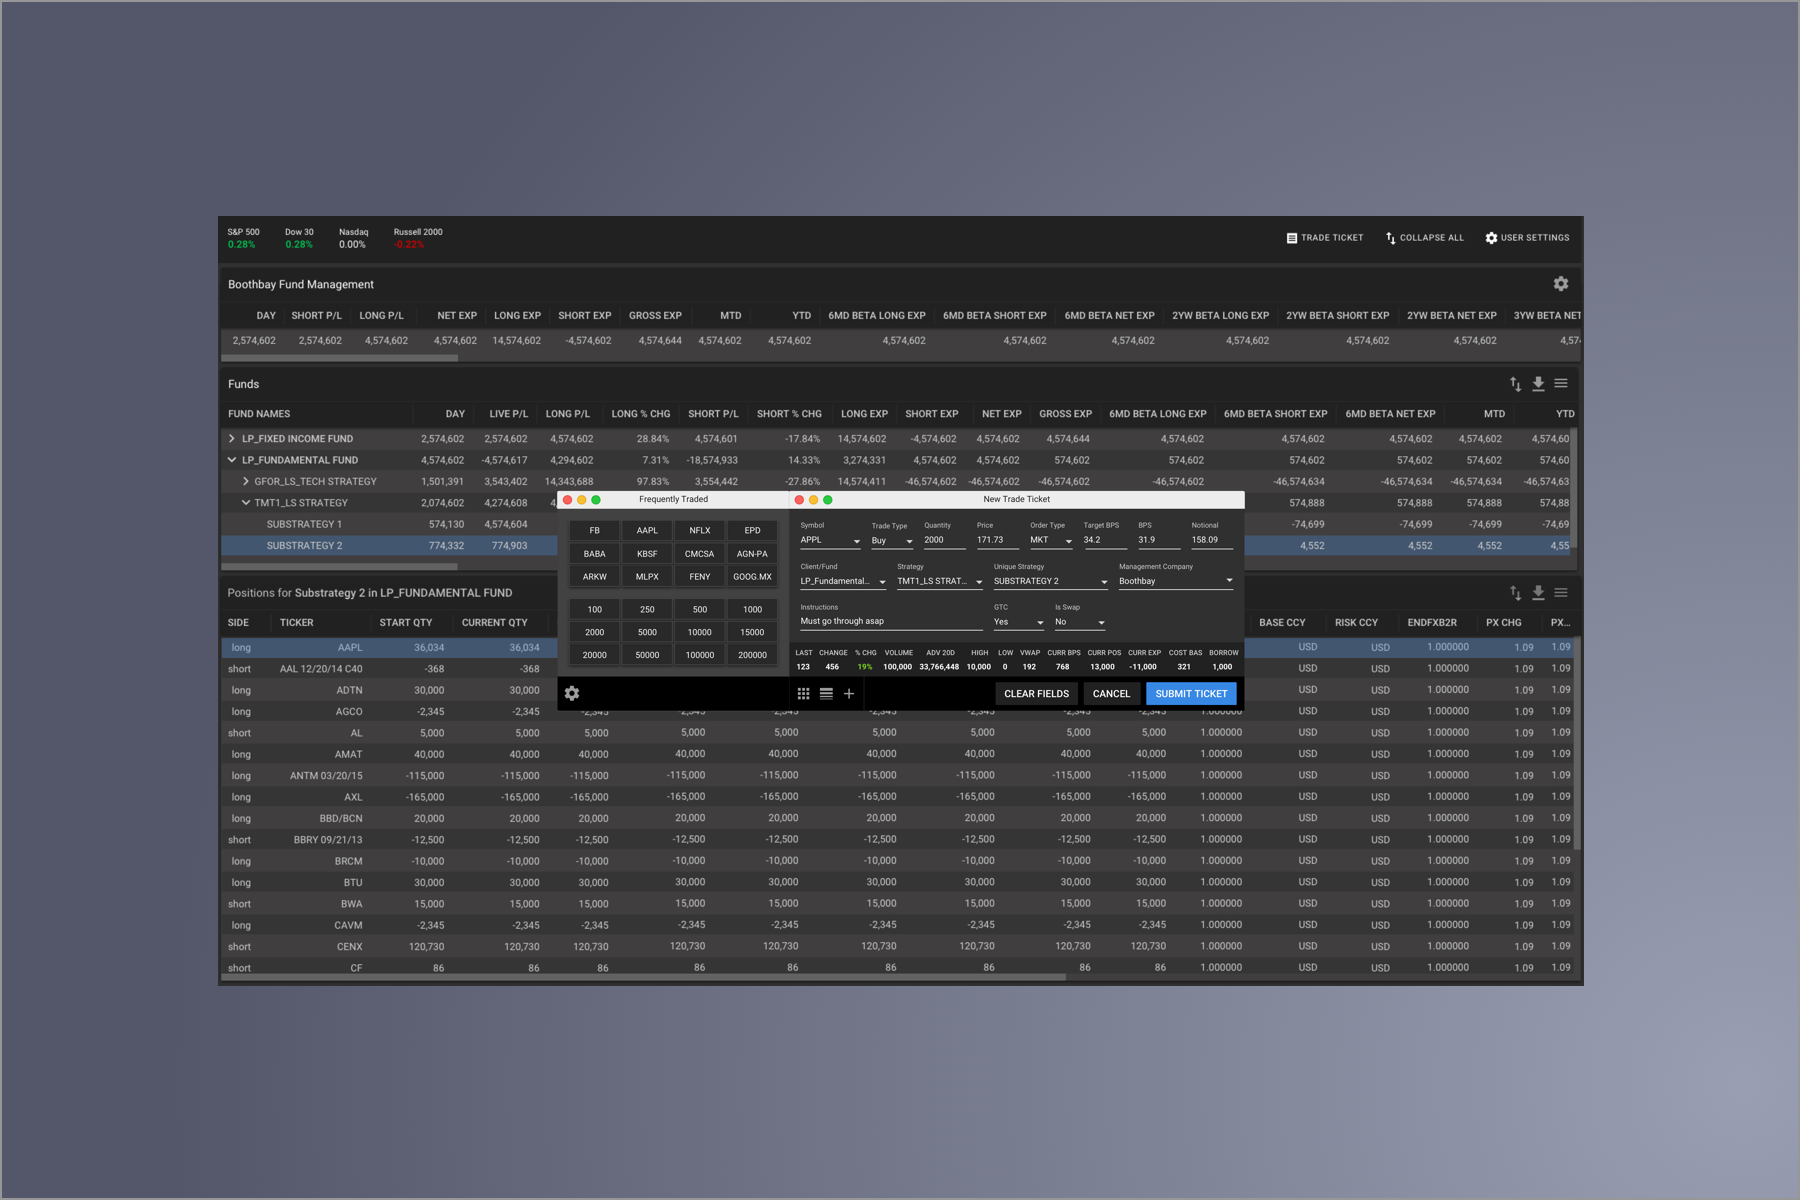
Task: Open the Management Company dropdown
Action: pos(1176,581)
